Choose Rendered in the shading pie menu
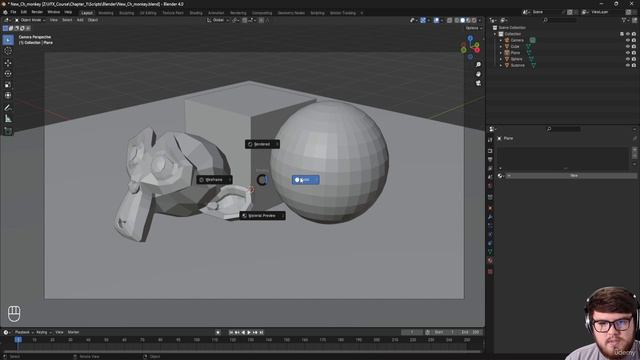 pos(262,144)
